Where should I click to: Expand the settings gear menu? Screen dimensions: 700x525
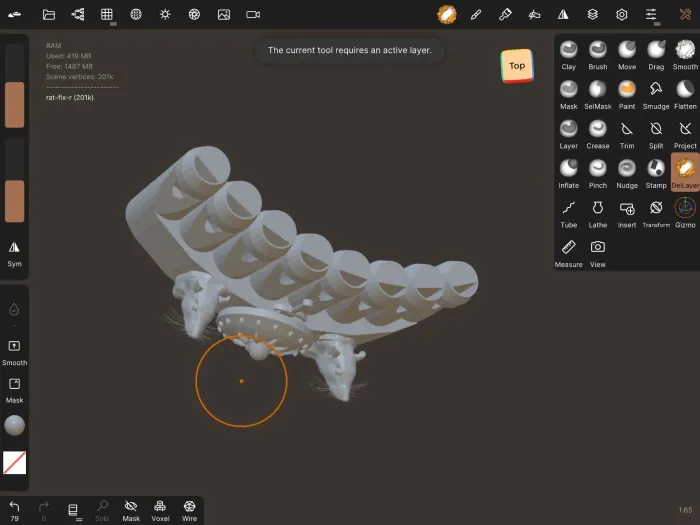pos(622,15)
